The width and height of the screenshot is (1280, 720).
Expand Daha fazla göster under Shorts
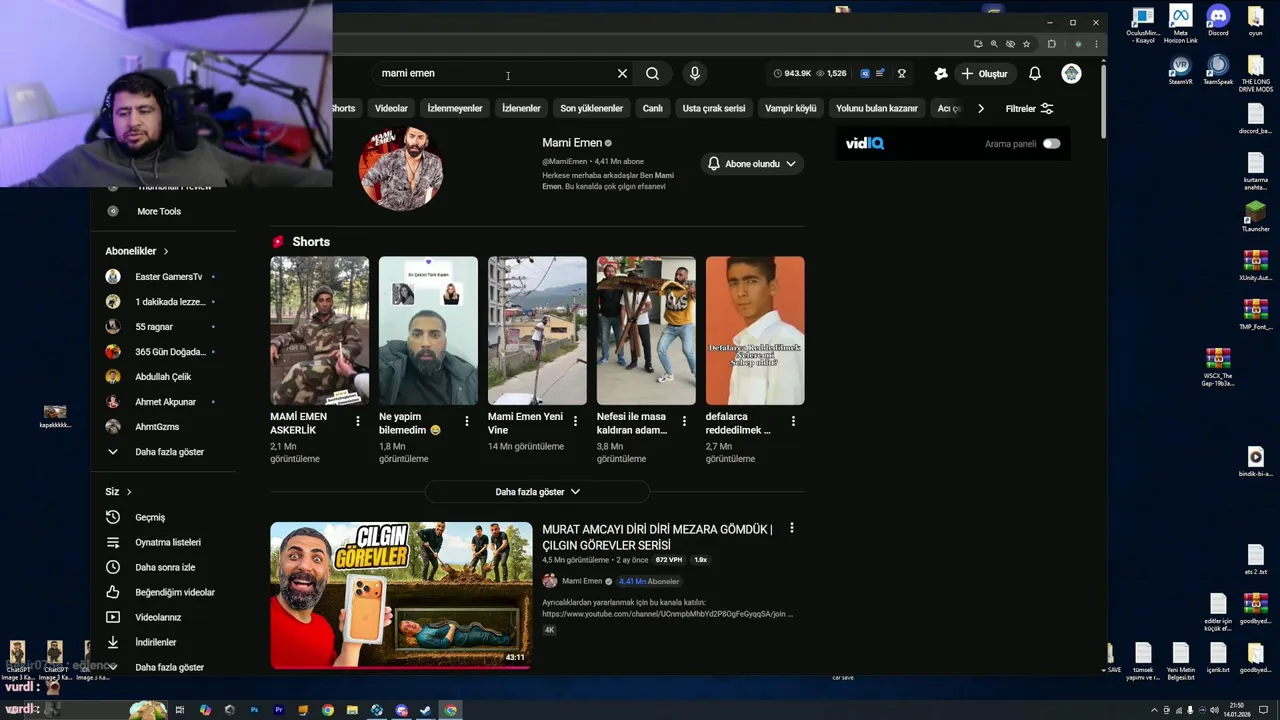[x=537, y=492]
